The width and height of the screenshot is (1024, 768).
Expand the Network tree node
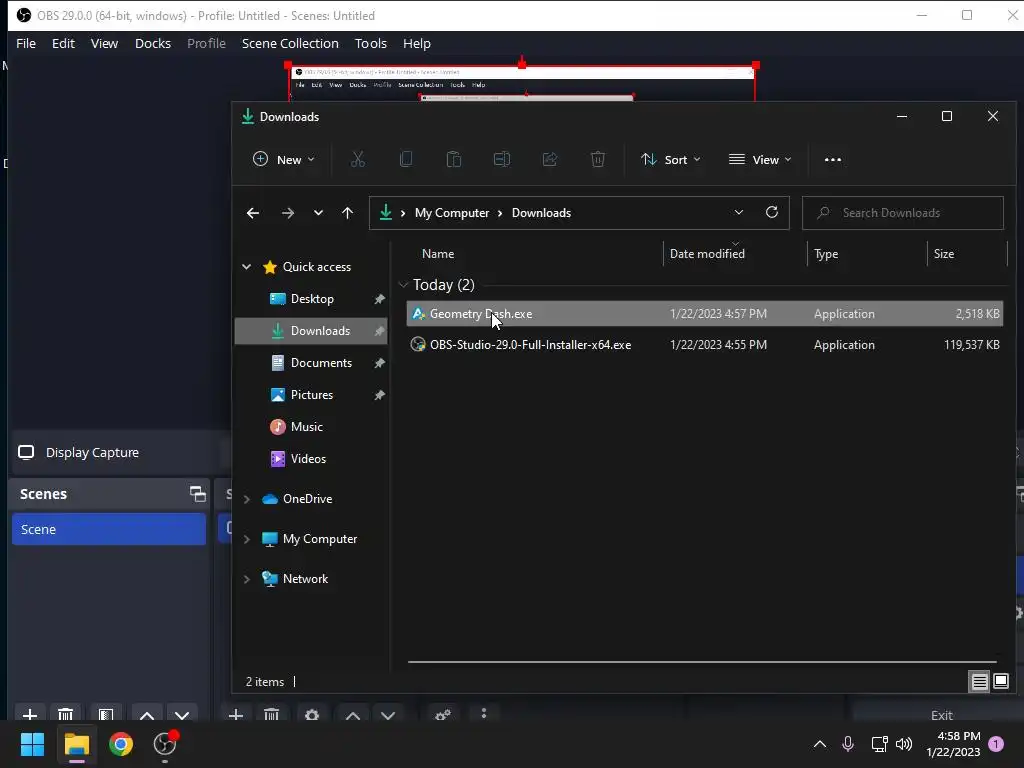(x=246, y=579)
